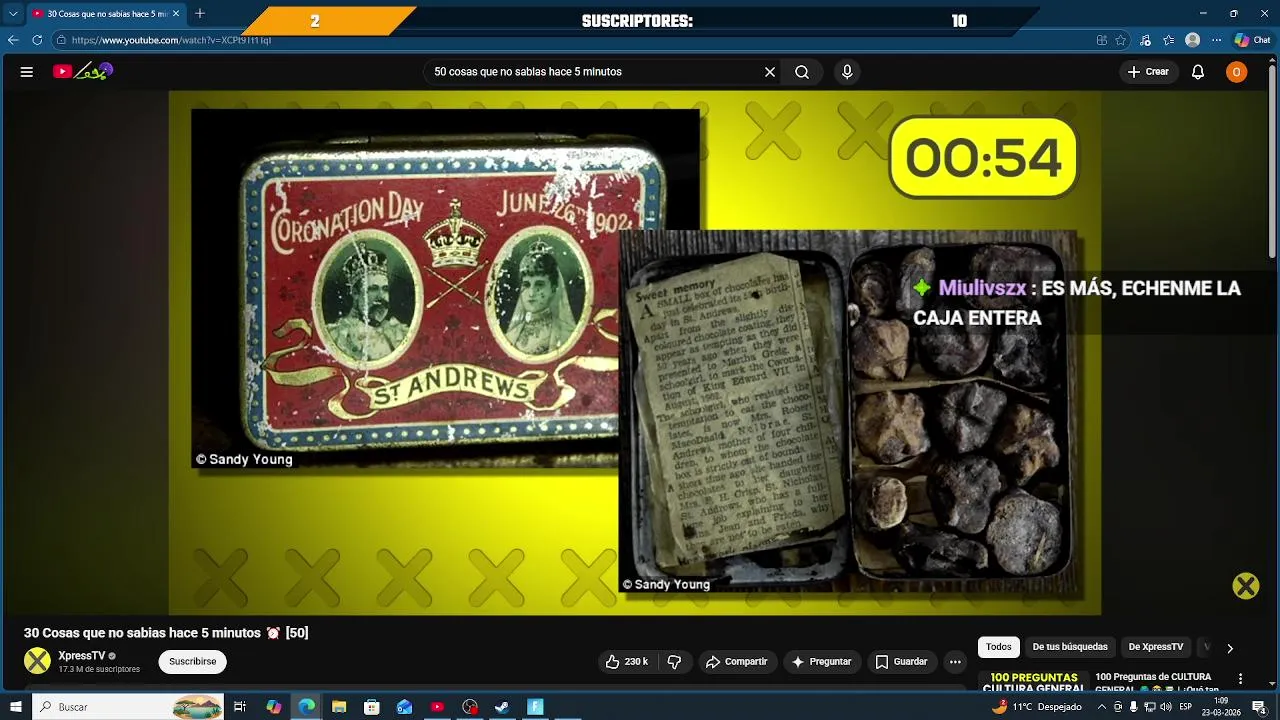Click the Preguntar button
Viewport: 1280px width, 720px height.
[x=821, y=662]
